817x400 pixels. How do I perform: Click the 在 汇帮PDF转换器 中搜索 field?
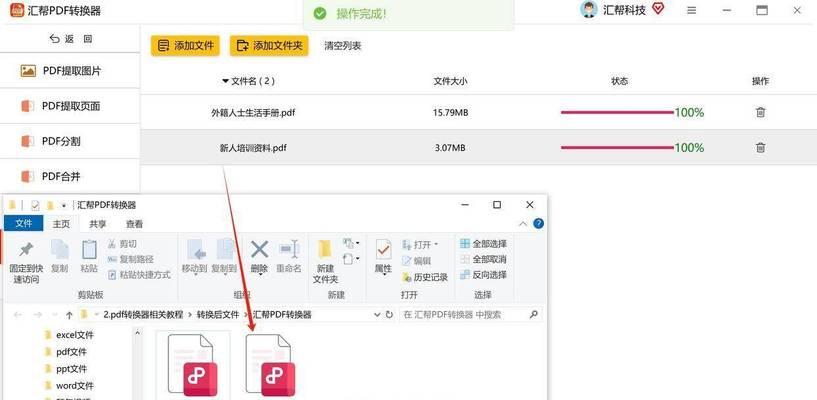click(471, 315)
